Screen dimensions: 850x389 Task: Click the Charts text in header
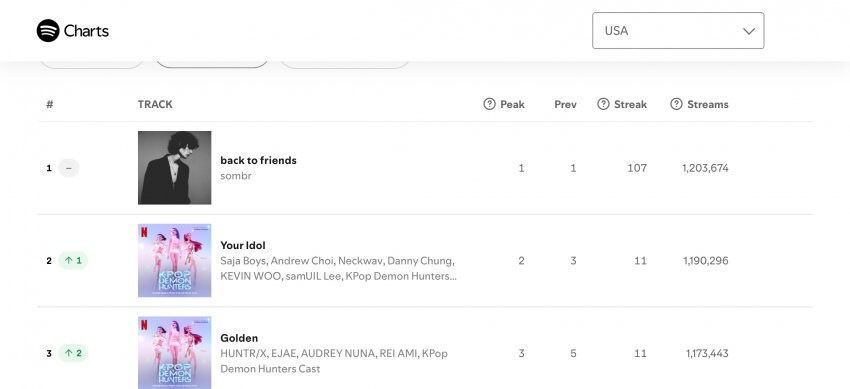click(86, 31)
